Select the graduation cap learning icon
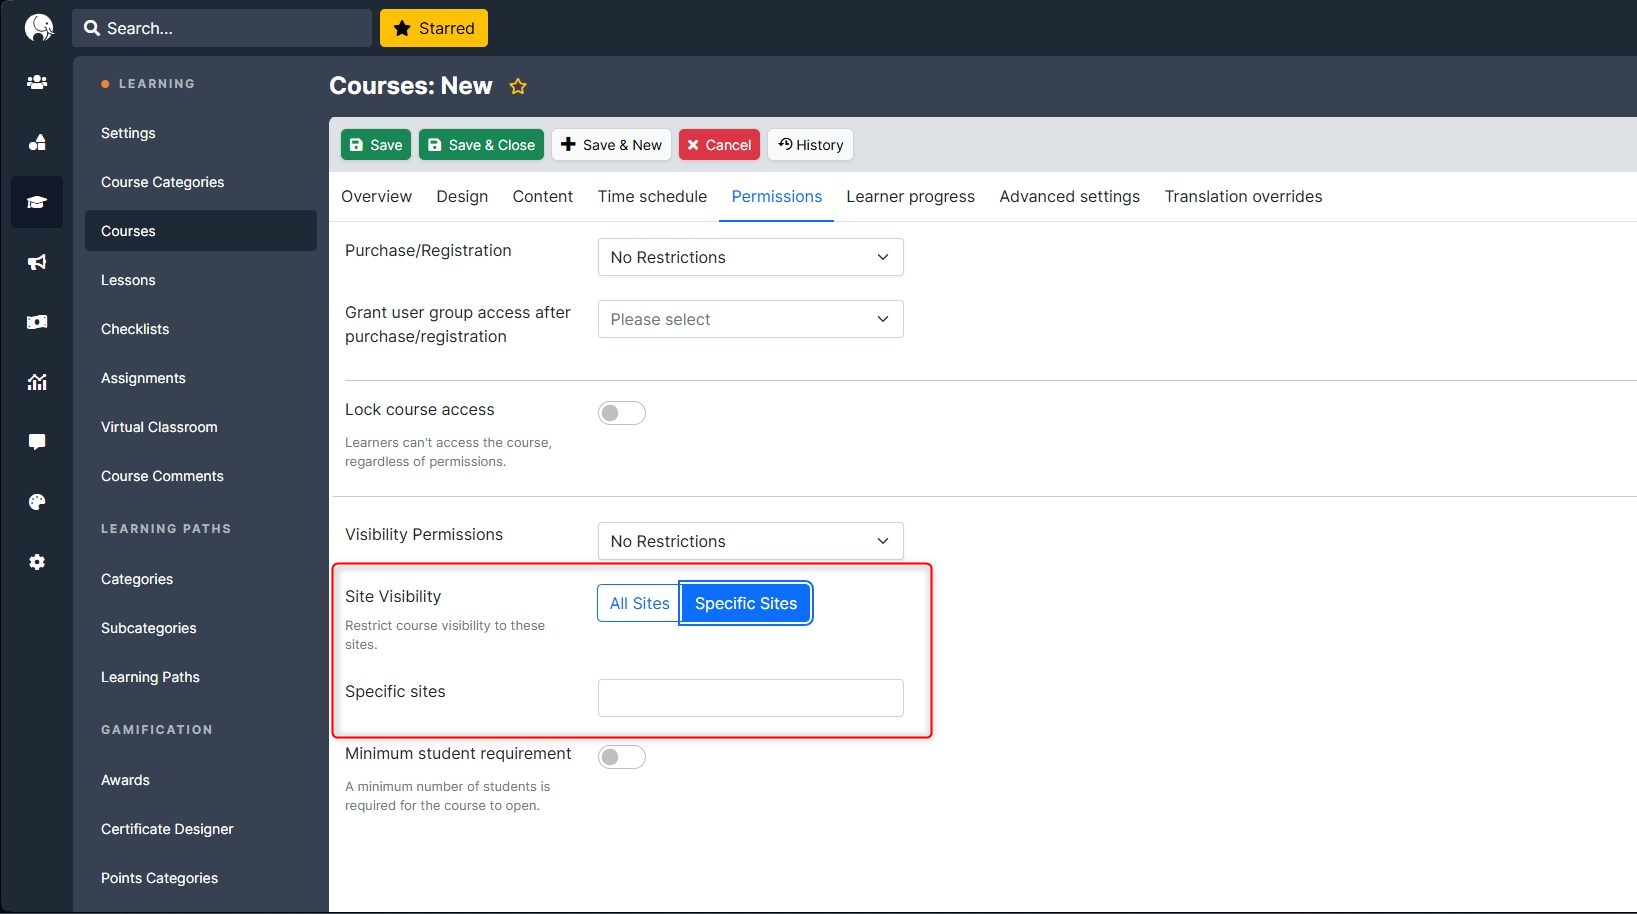 point(37,202)
